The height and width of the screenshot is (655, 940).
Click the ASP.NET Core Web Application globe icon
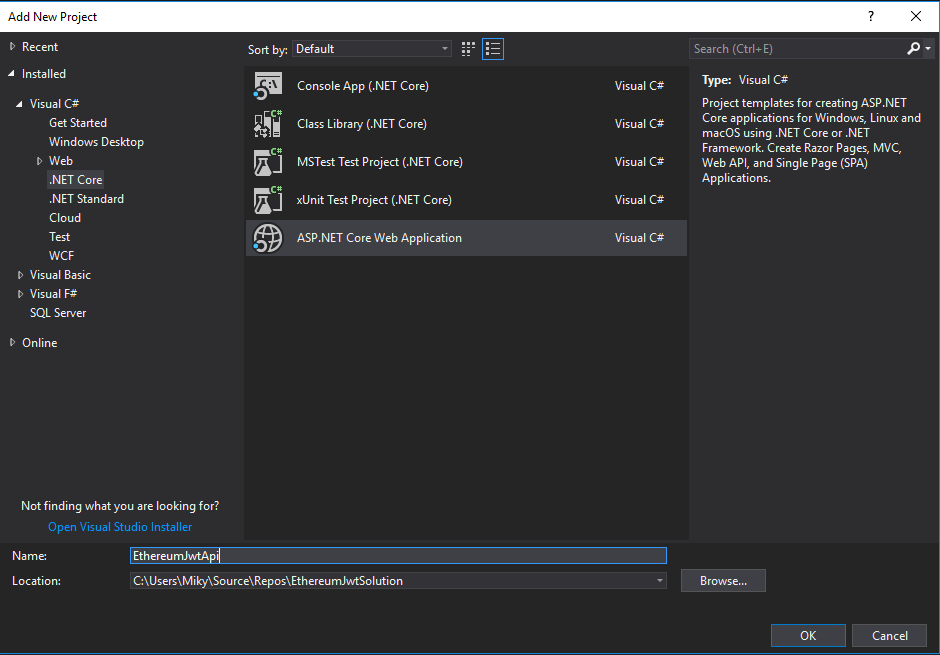tap(268, 238)
